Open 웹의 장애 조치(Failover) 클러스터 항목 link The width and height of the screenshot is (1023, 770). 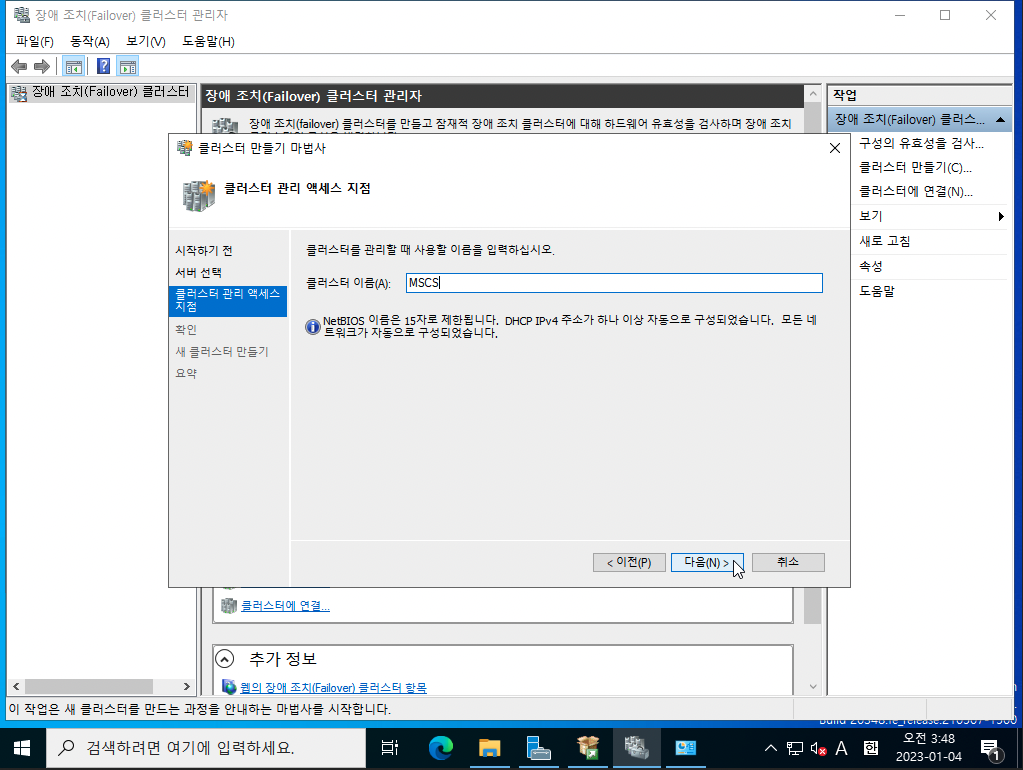click(333, 688)
